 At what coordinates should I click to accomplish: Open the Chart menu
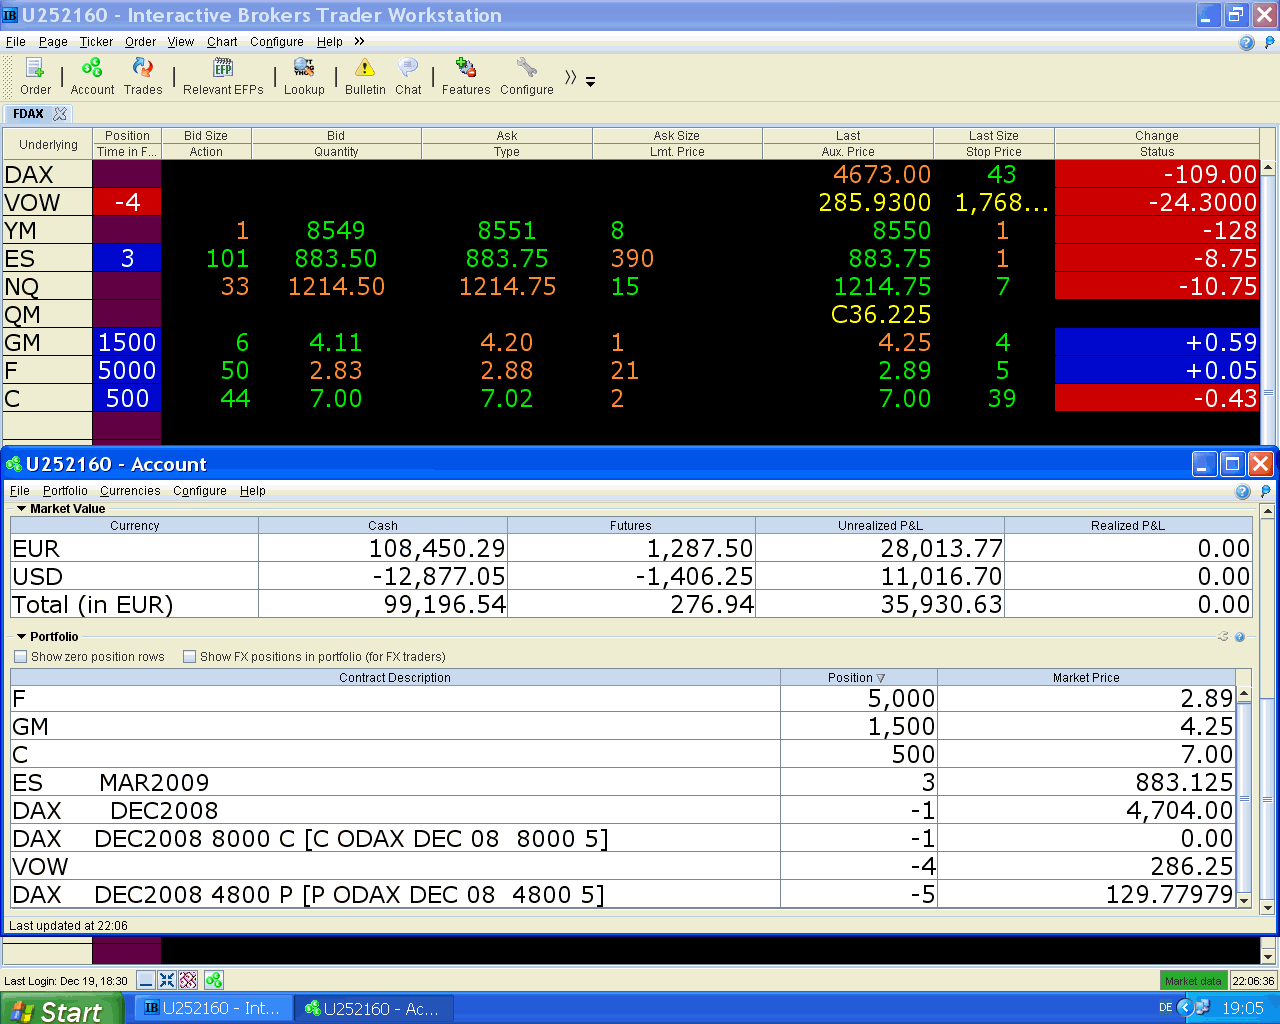coord(222,42)
